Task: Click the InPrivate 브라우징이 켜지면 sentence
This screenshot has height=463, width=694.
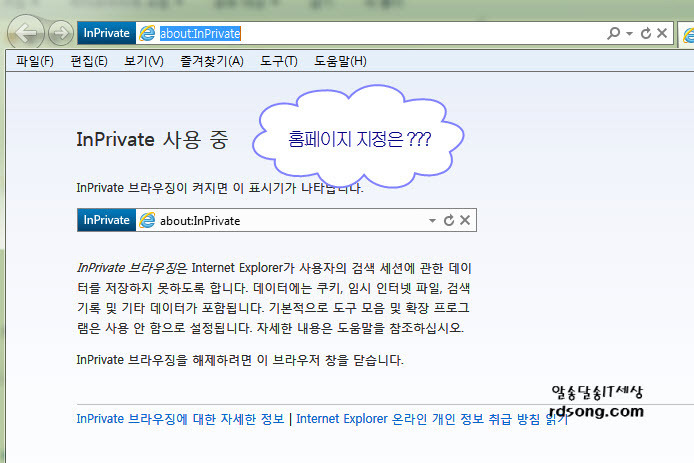Action: (220, 188)
